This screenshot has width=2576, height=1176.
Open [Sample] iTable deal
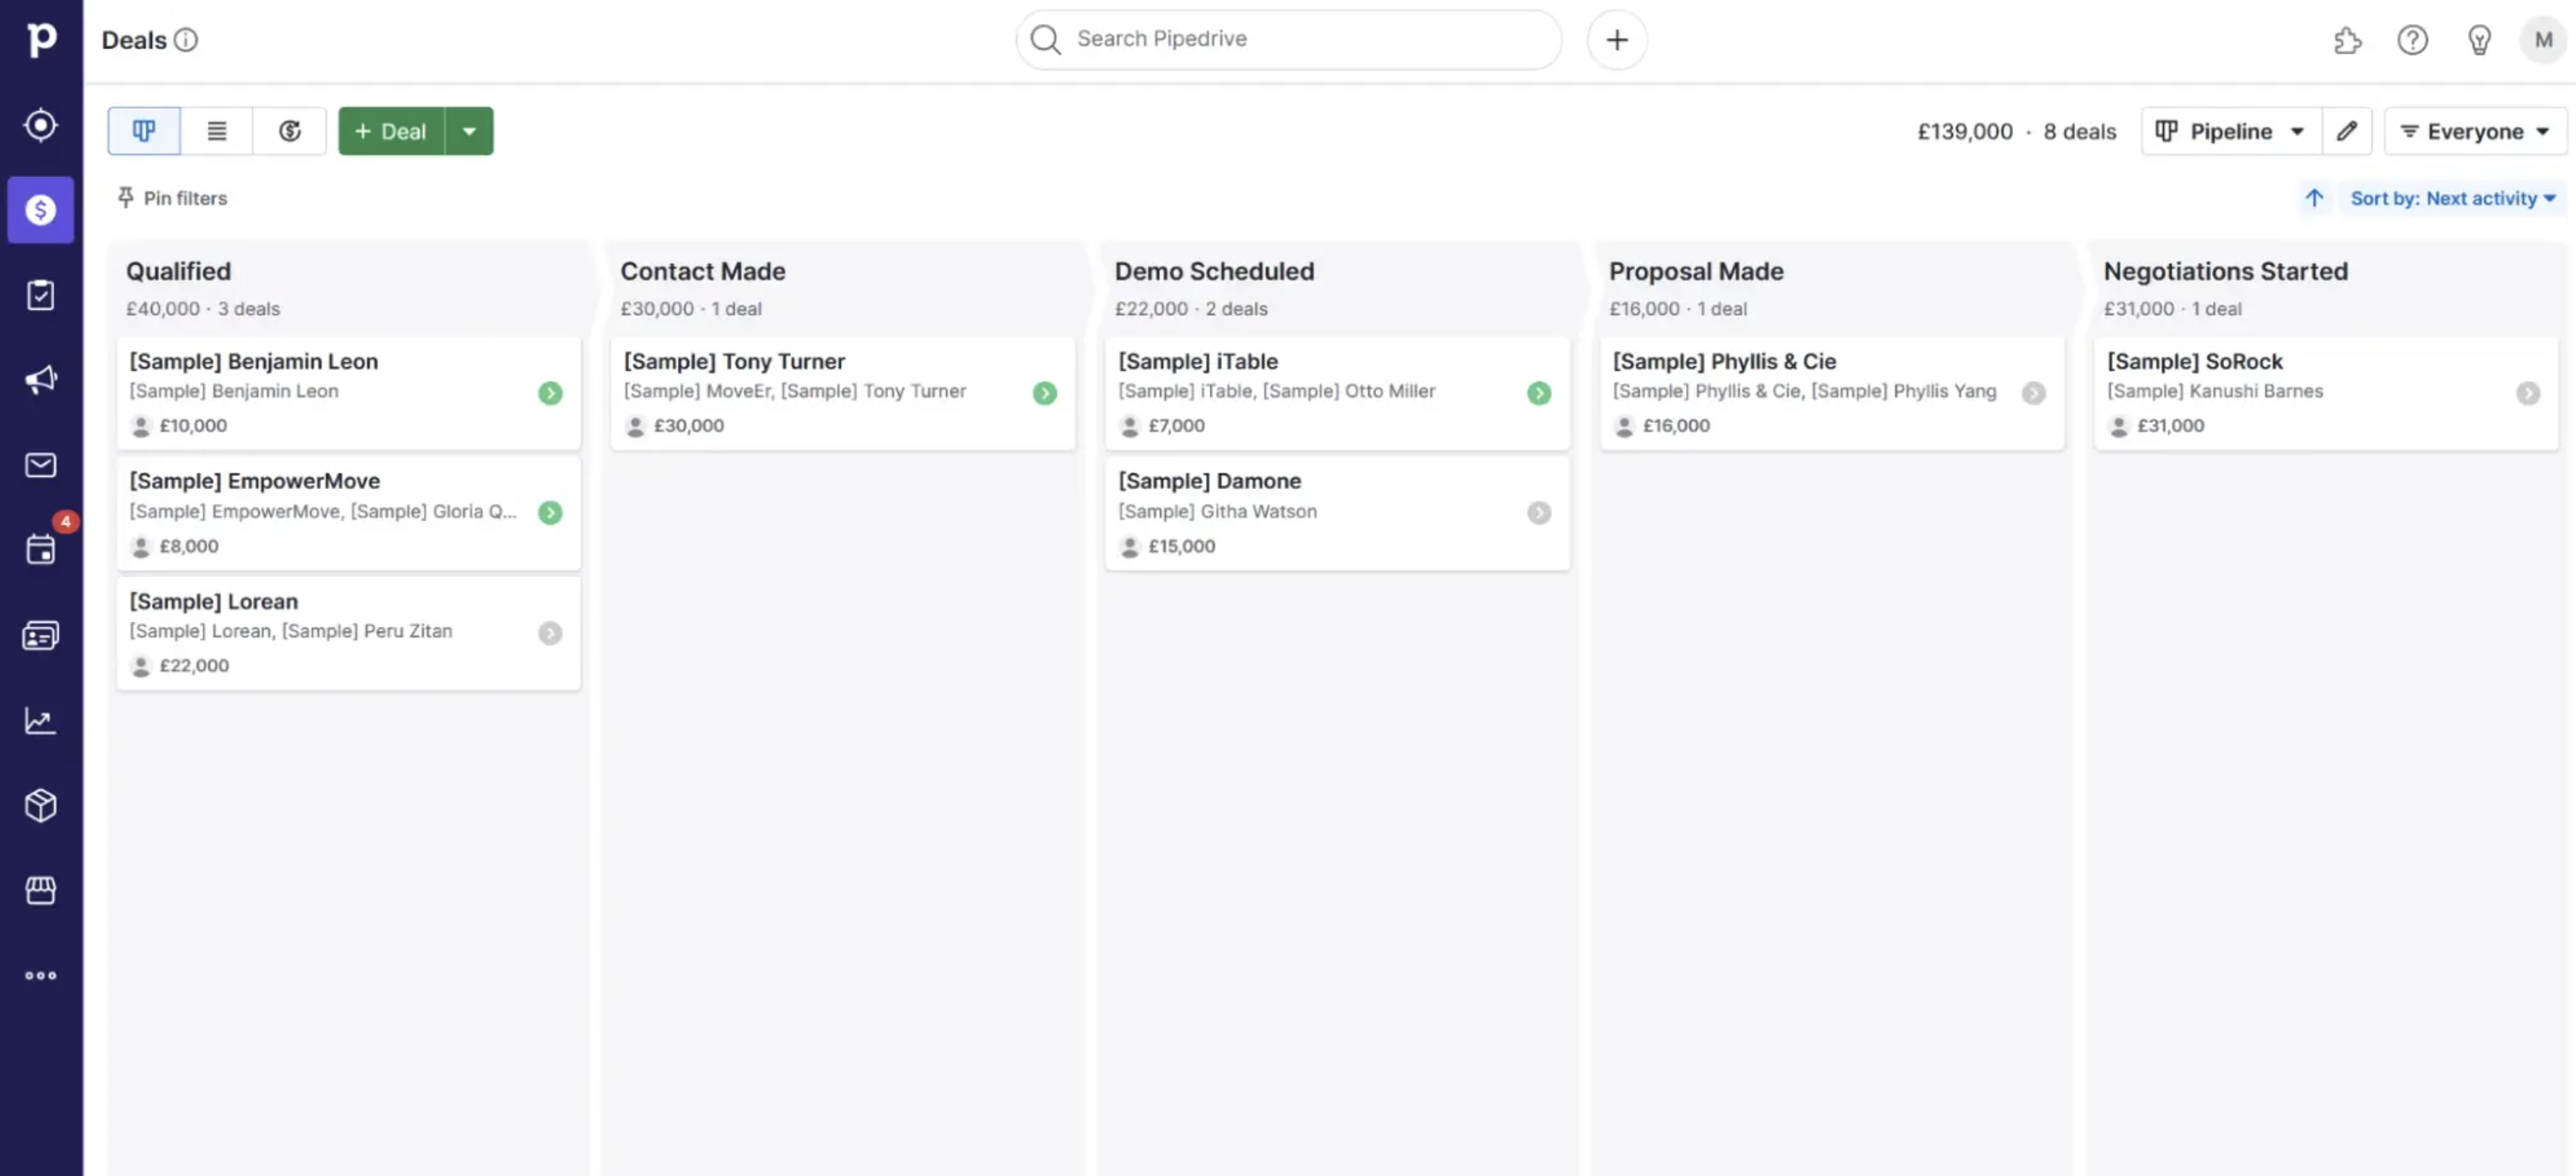click(x=1337, y=393)
